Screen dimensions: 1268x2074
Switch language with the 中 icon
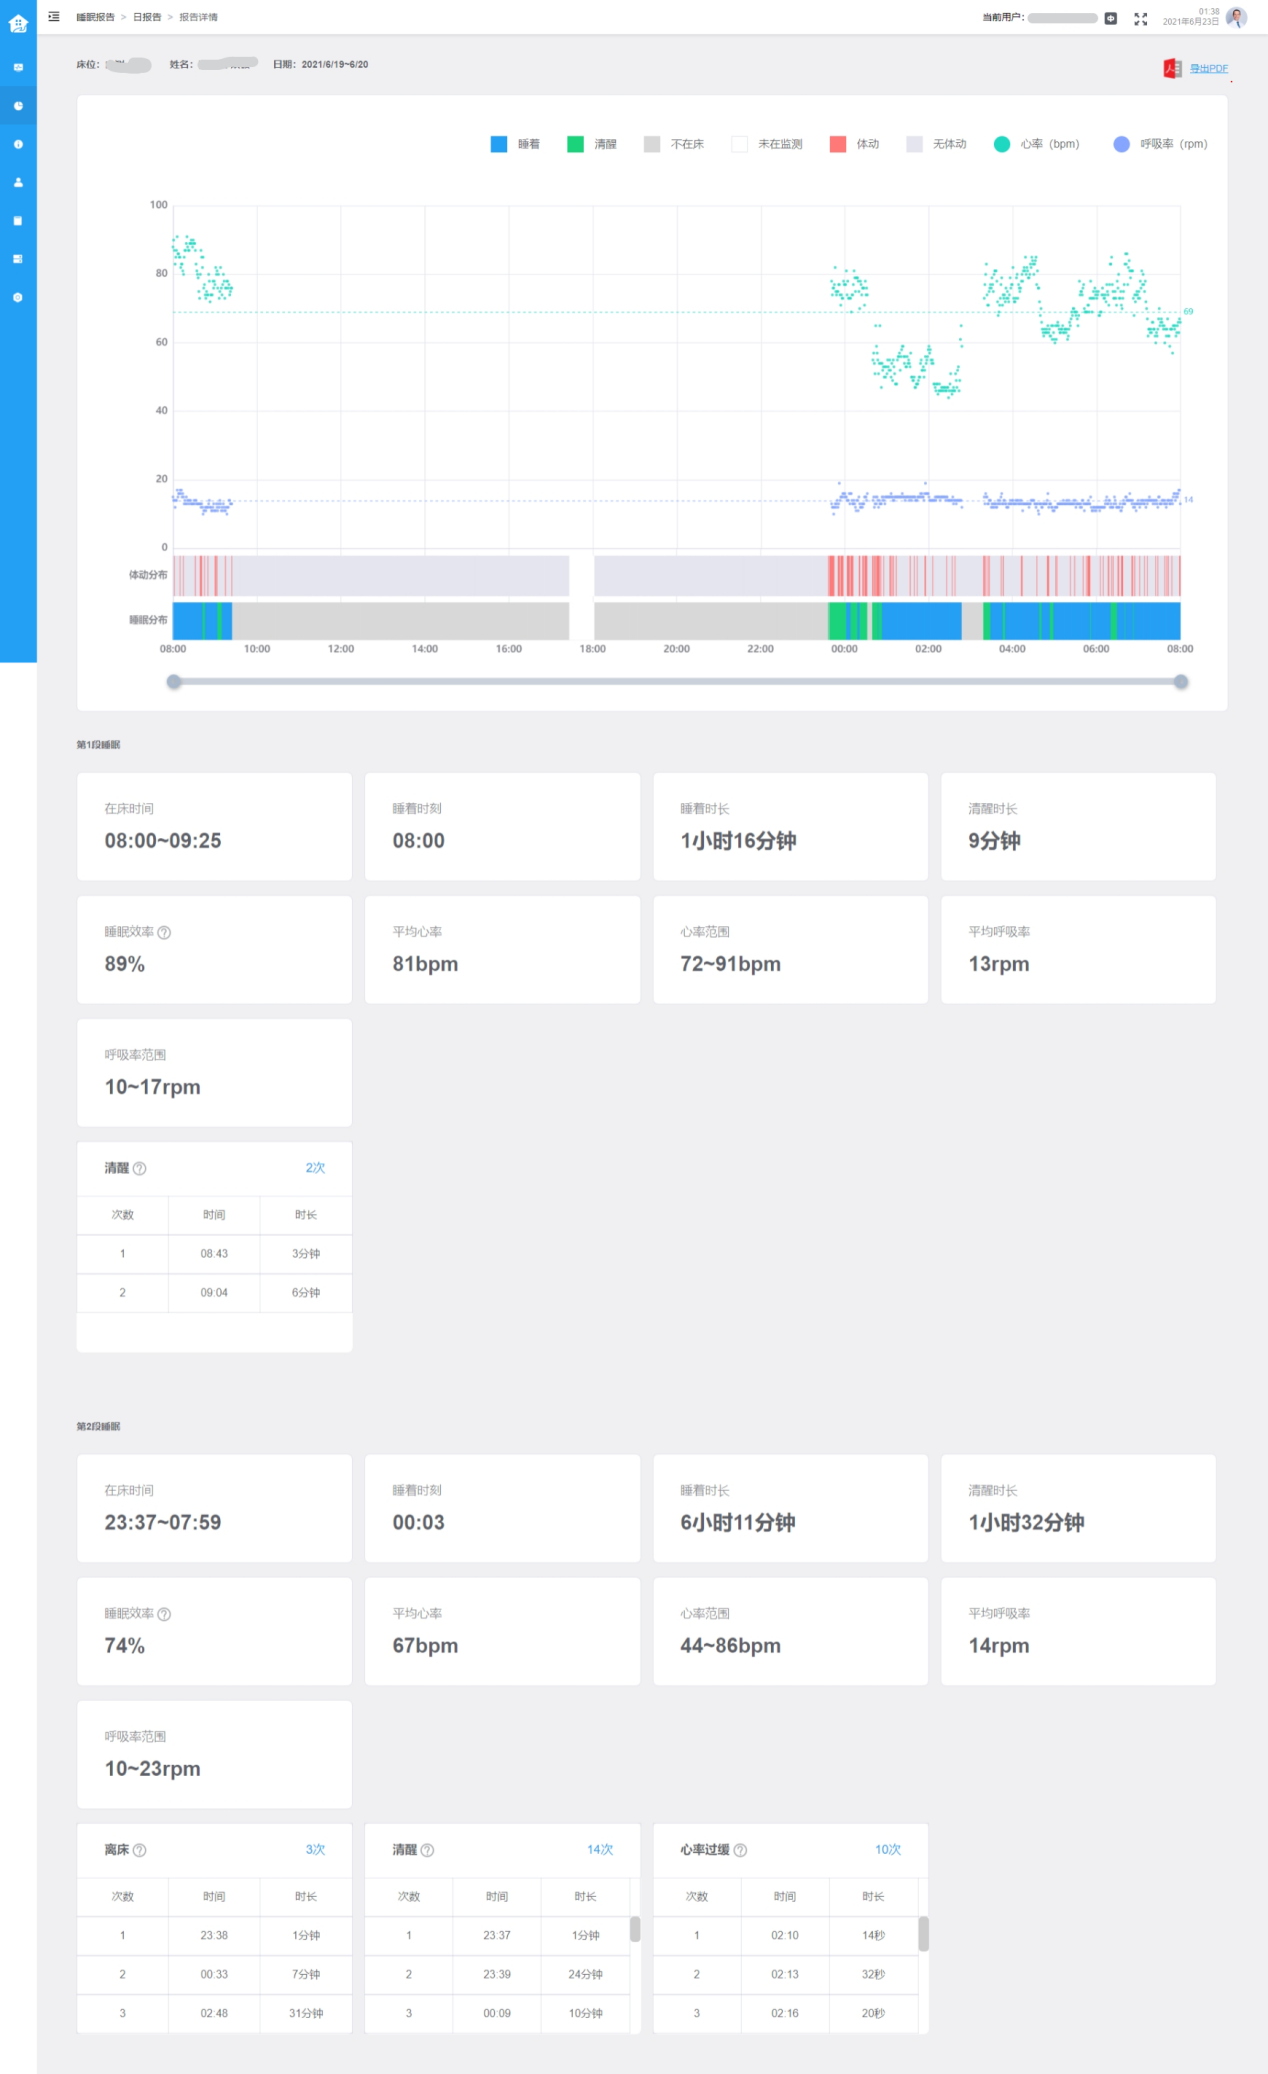[1110, 18]
